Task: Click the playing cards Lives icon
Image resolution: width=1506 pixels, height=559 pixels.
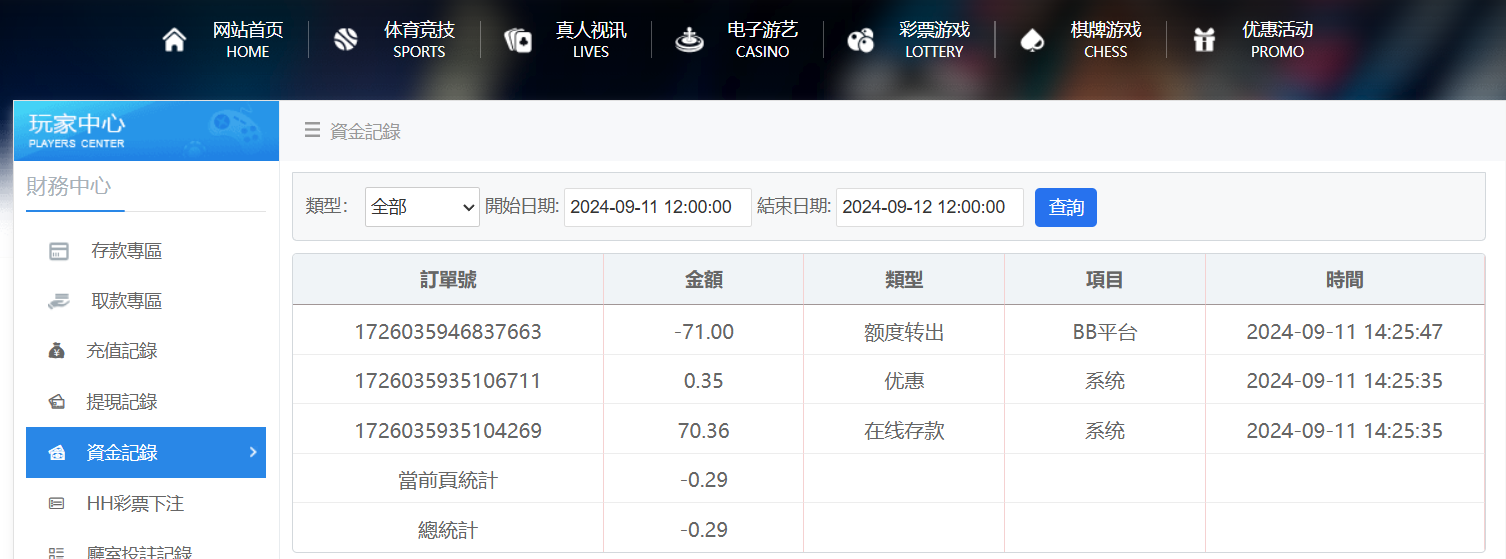Action: (518, 40)
